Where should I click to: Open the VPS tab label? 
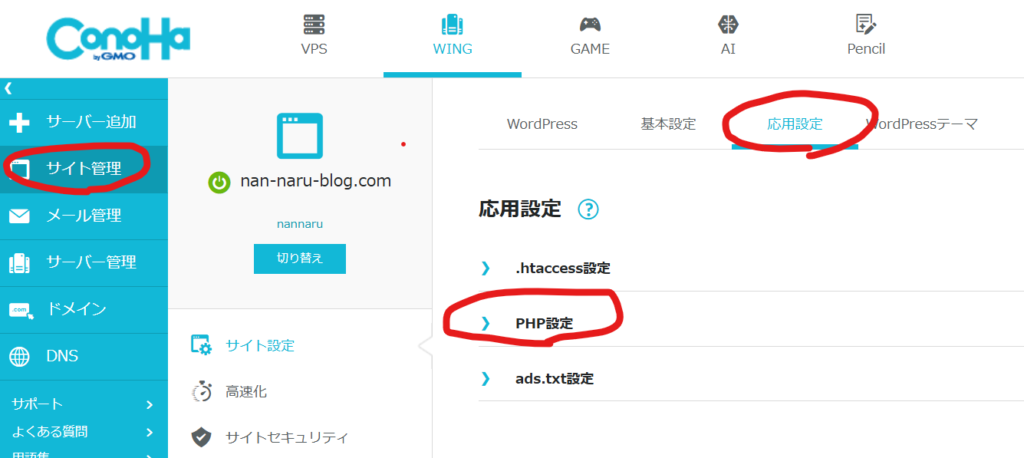tap(313, 49)
